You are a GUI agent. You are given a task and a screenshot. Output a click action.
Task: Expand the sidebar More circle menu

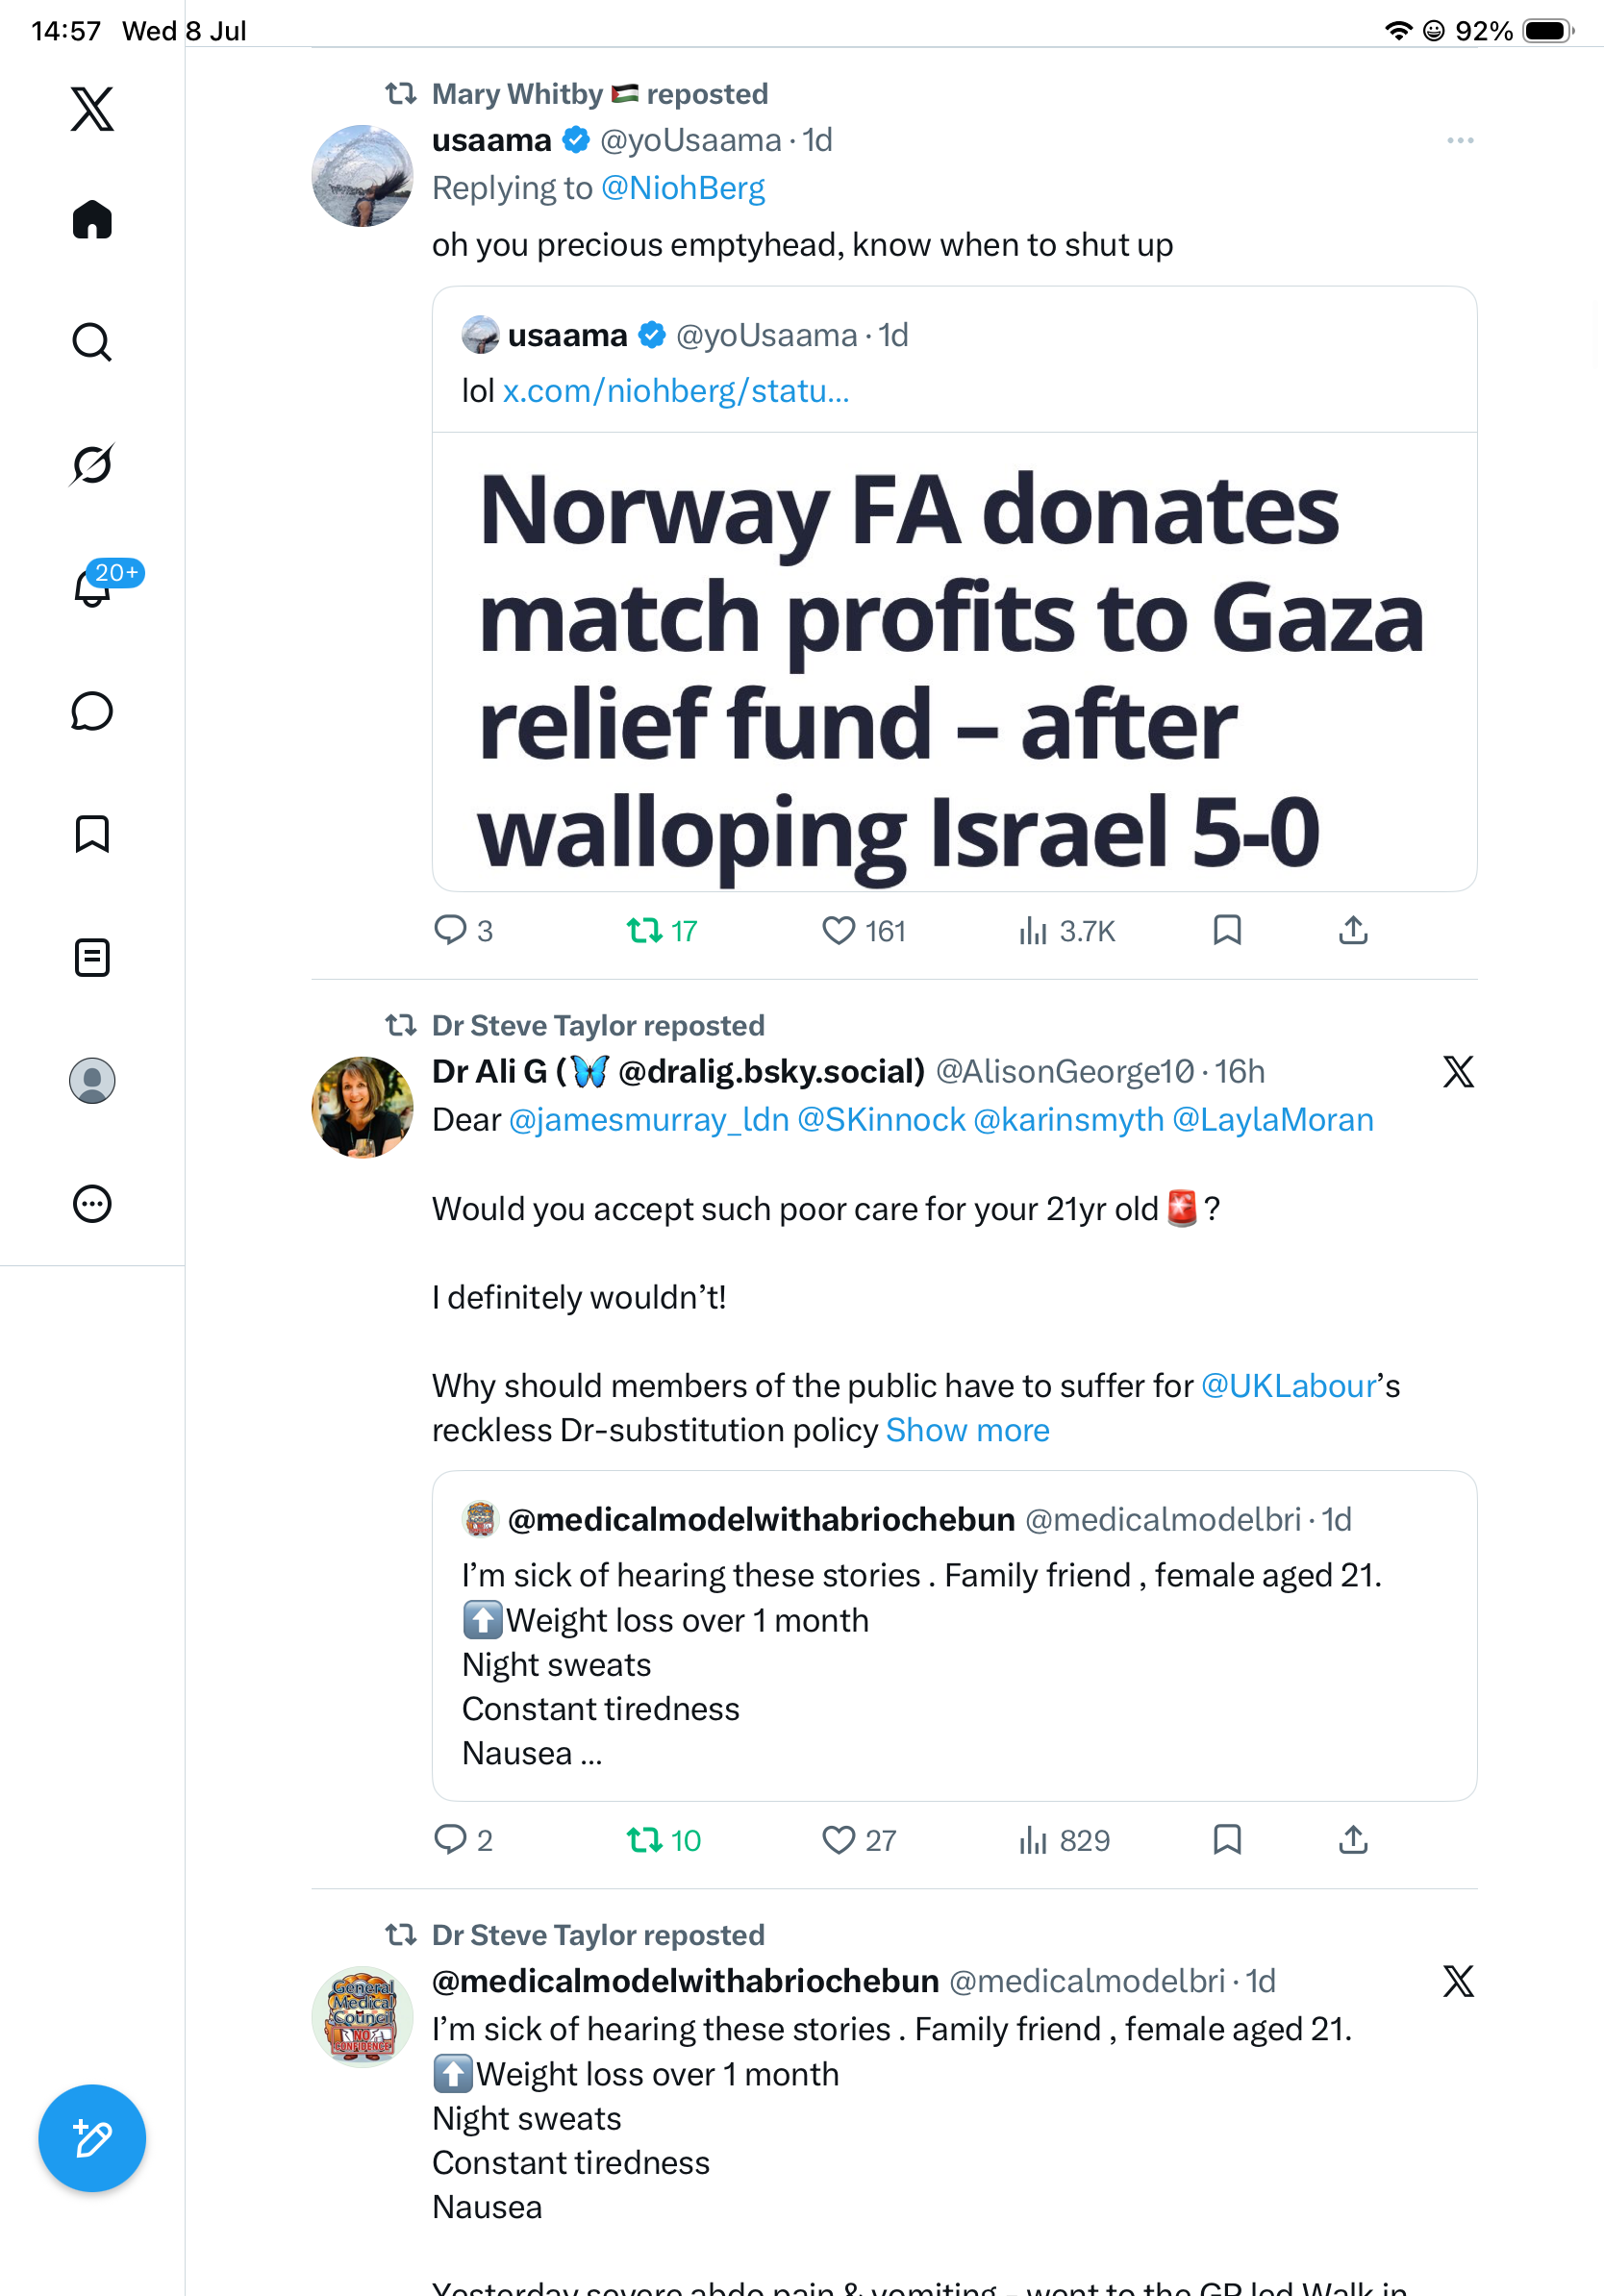click(x=92, y=1203)
